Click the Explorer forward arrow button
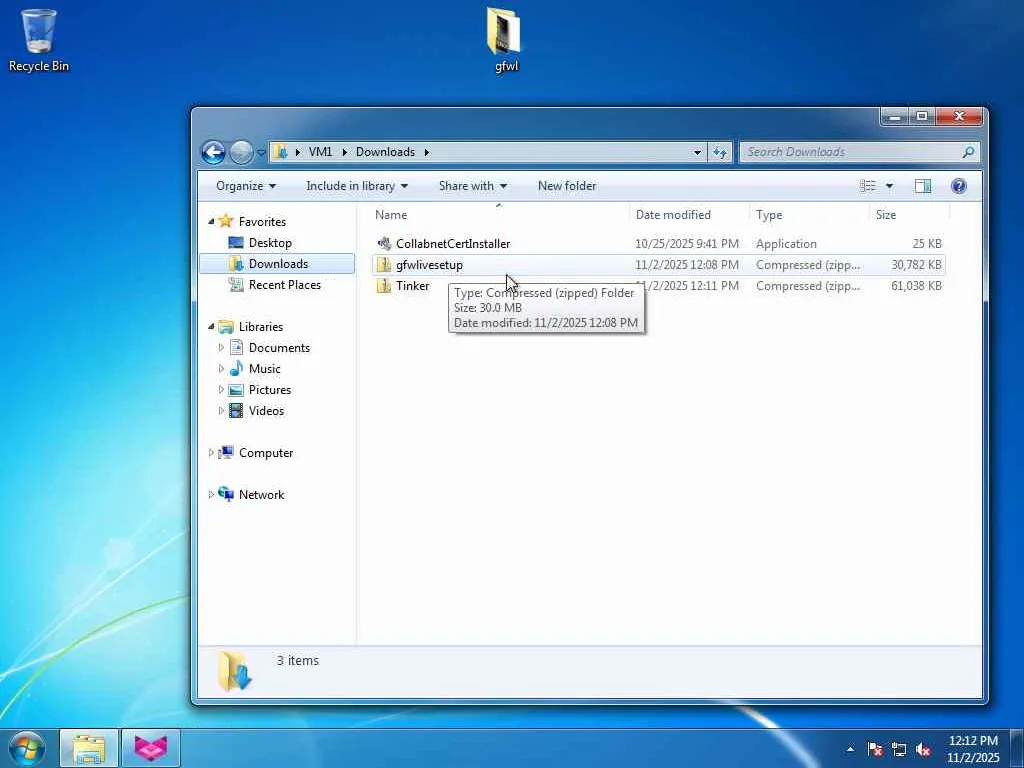The height and width of the screenshot is (768, 1024). pos(242,152)
